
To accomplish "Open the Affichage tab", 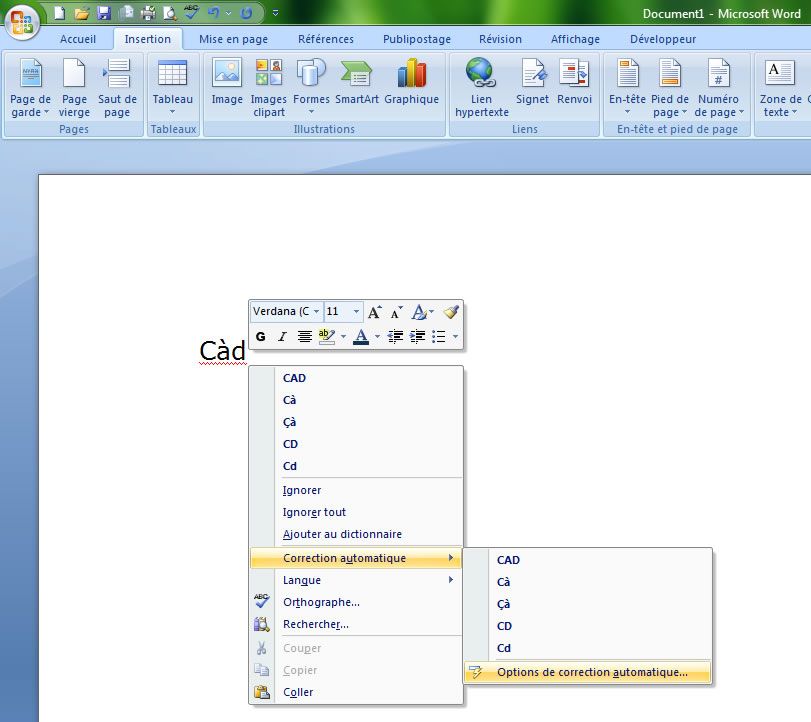I will [575, 39].
